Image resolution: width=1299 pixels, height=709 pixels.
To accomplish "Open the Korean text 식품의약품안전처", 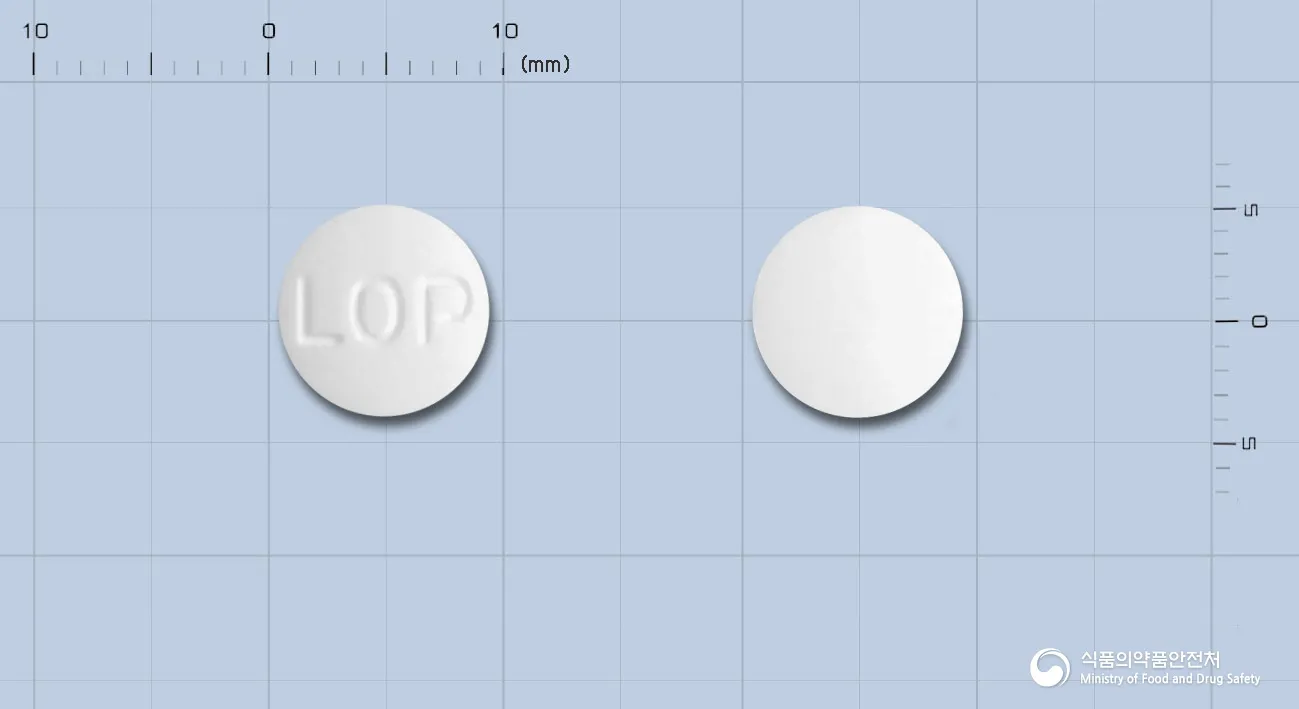I will point(1151,660).
